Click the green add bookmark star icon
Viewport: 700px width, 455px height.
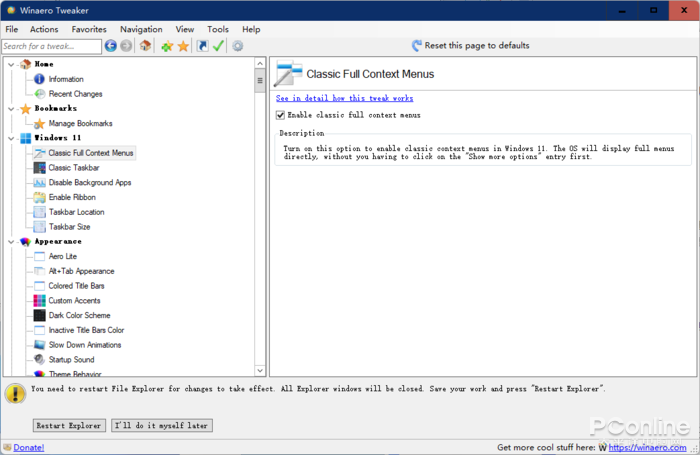coord(167,46)
